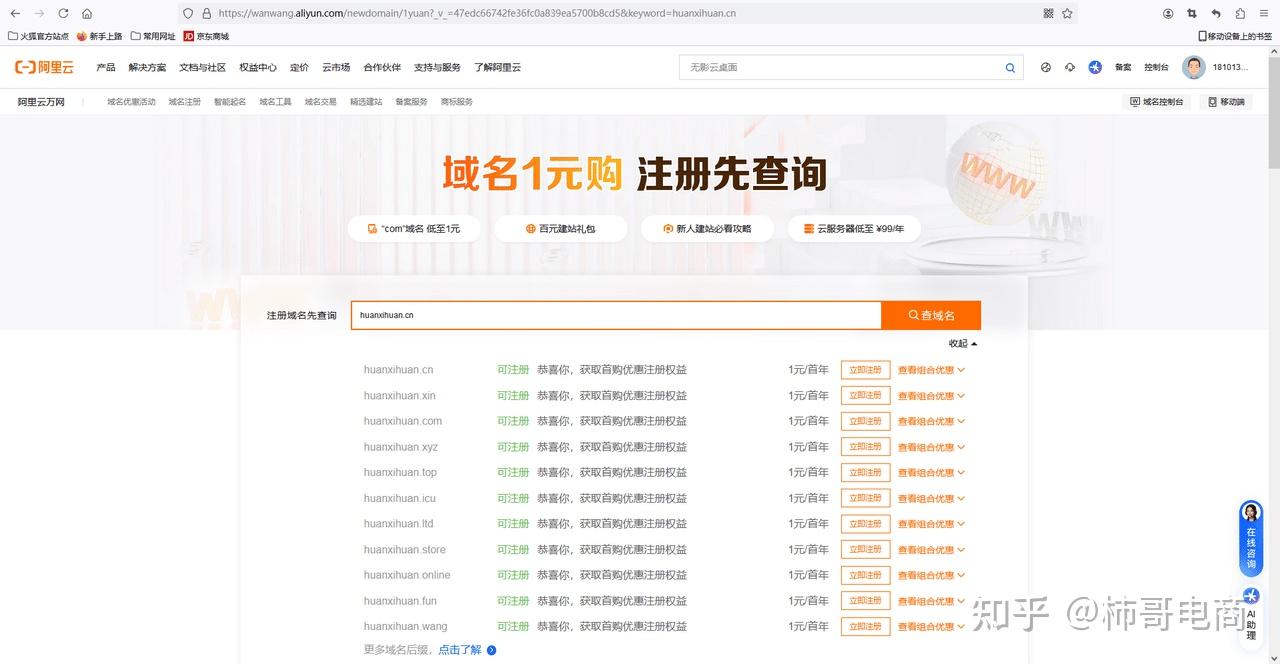The image size is (1280, 664).
Task: Click 新人建站必看攻略 promo pill
Action: [707, 228]
